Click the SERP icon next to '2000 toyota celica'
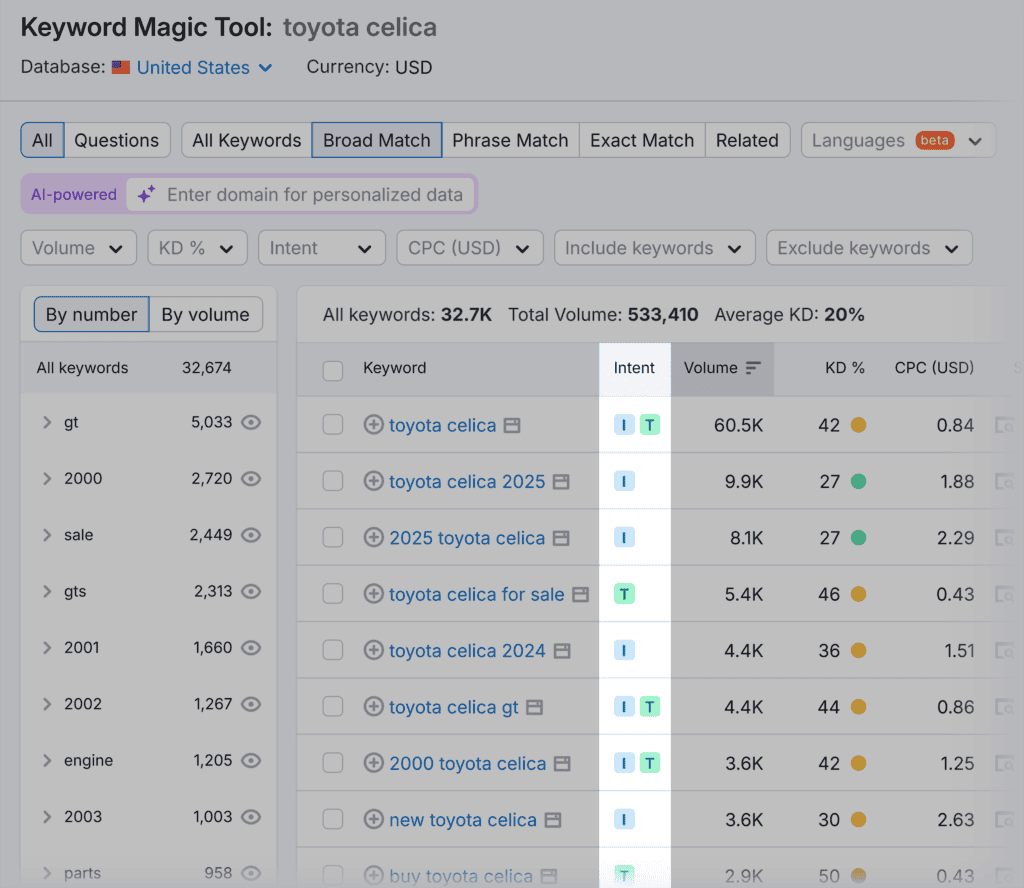 tap(562, 764)
